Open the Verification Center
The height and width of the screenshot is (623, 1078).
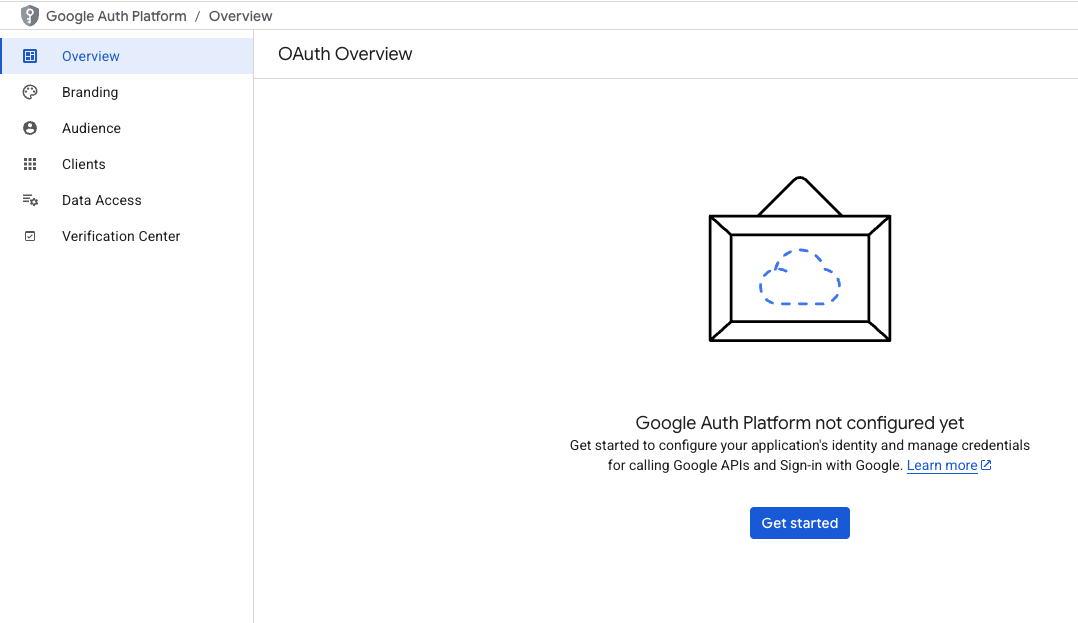[121, 236]
